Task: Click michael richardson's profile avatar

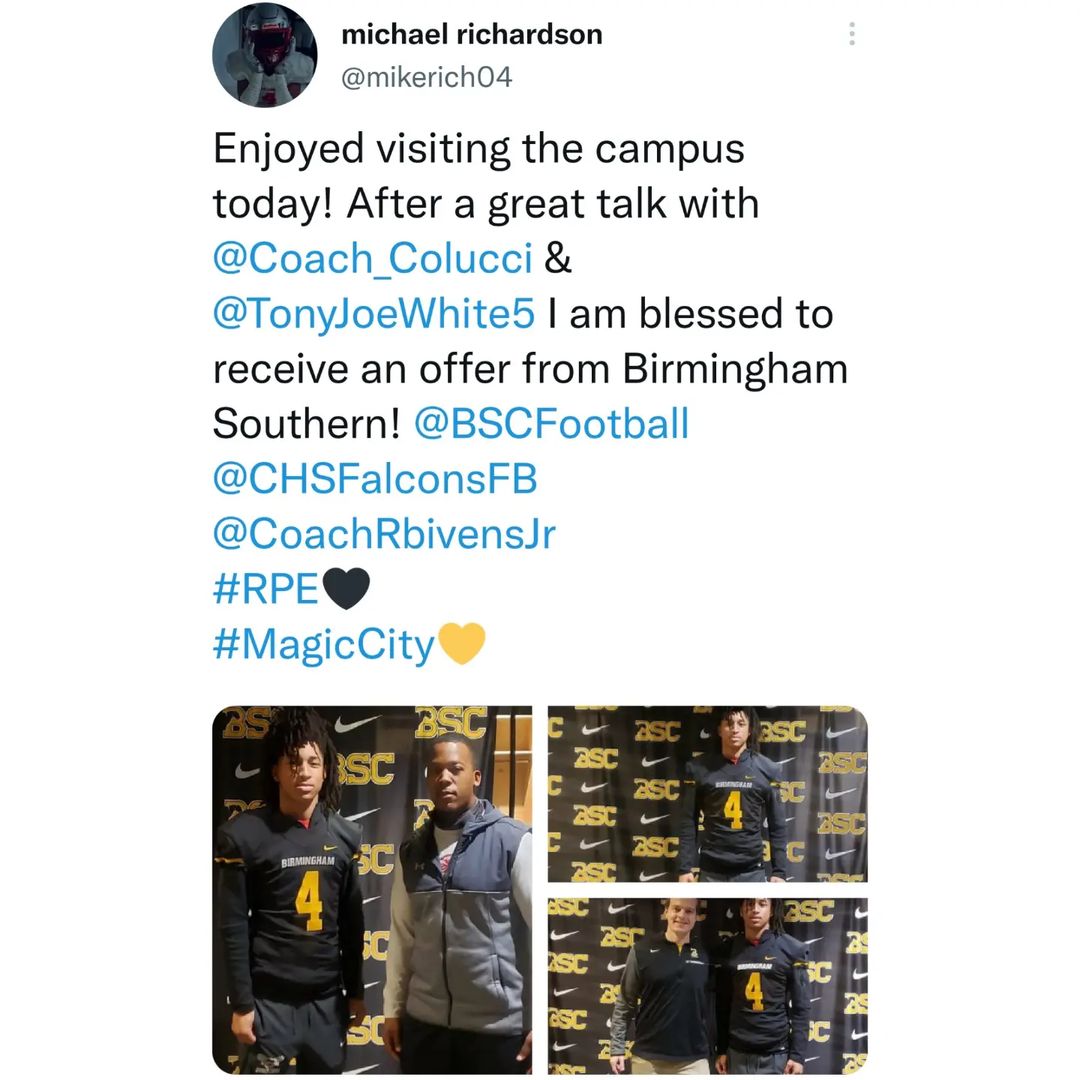Action: click(x=264, y=55)
